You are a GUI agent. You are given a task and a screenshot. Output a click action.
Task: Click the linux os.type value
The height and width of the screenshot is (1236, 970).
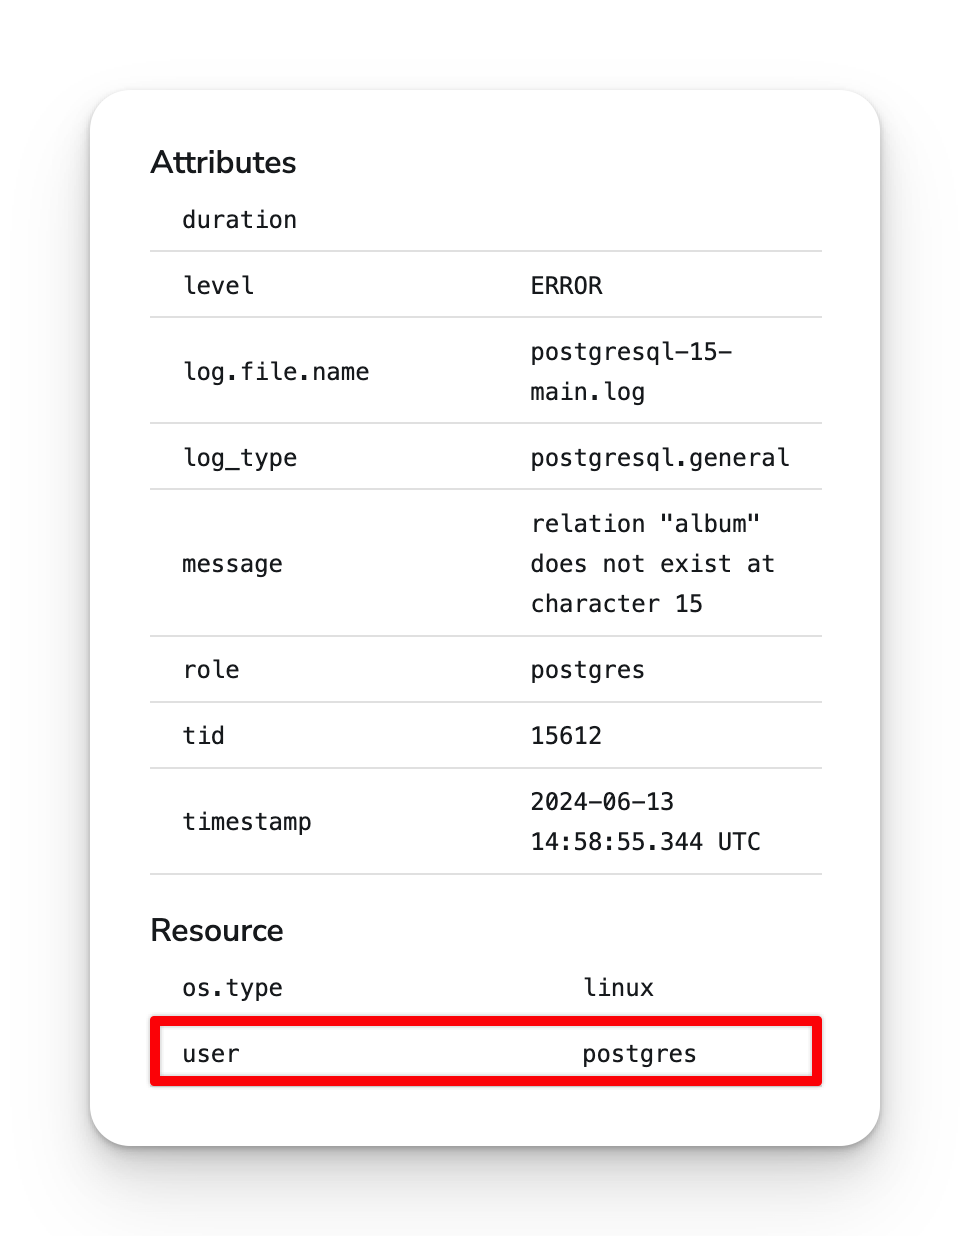[619, 987]
